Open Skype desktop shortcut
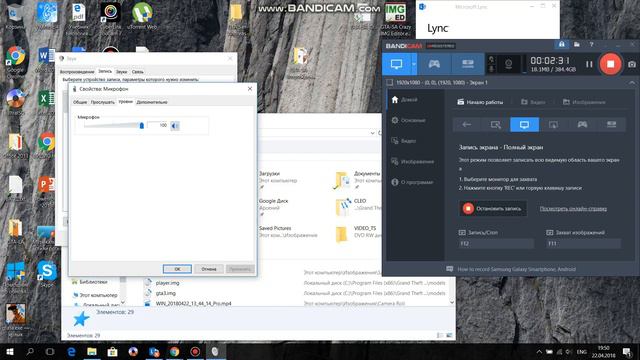Image resolution: width=640 pixels, height=360 pixels. (47, 274)
